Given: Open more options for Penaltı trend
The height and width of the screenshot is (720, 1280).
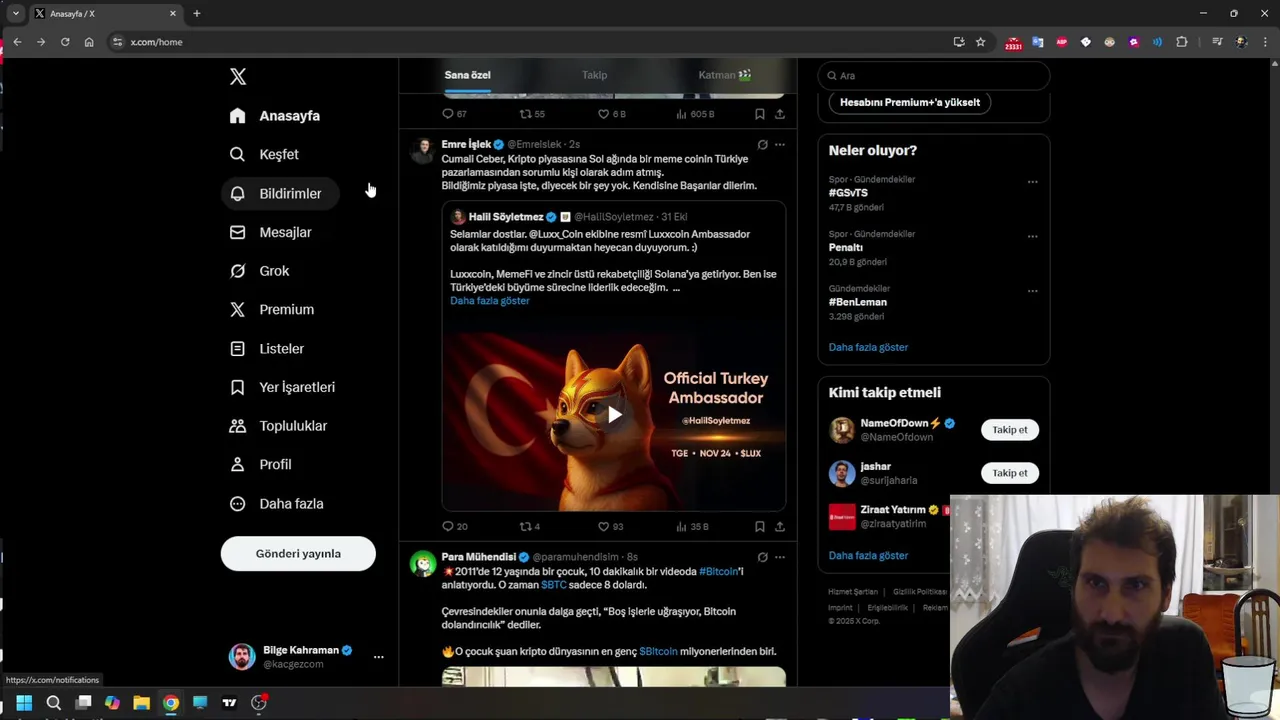Looking at the screenshot, I should click(1032, 237).
